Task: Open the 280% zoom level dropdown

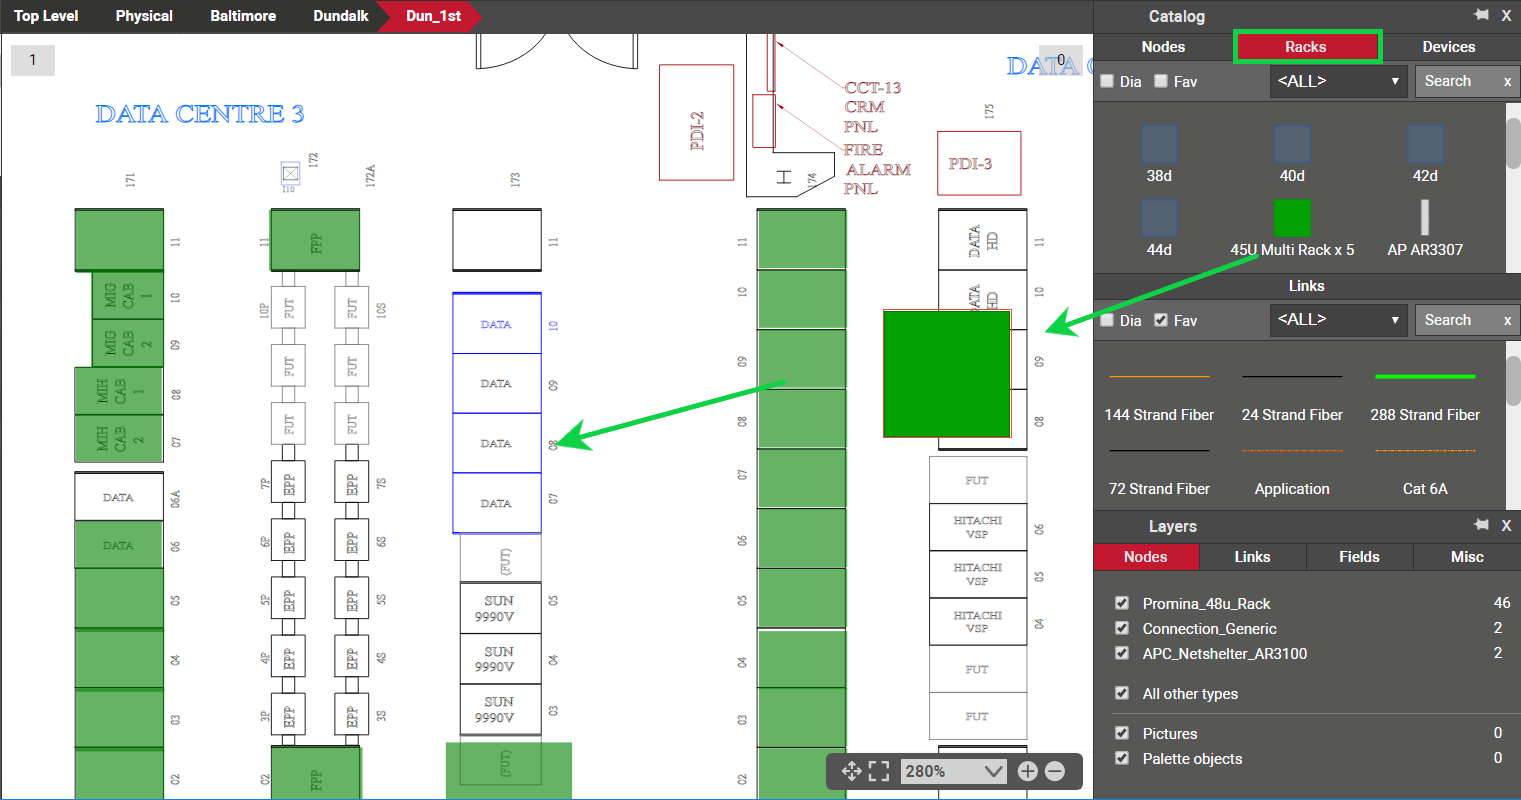Action: [x=992, y=771]
